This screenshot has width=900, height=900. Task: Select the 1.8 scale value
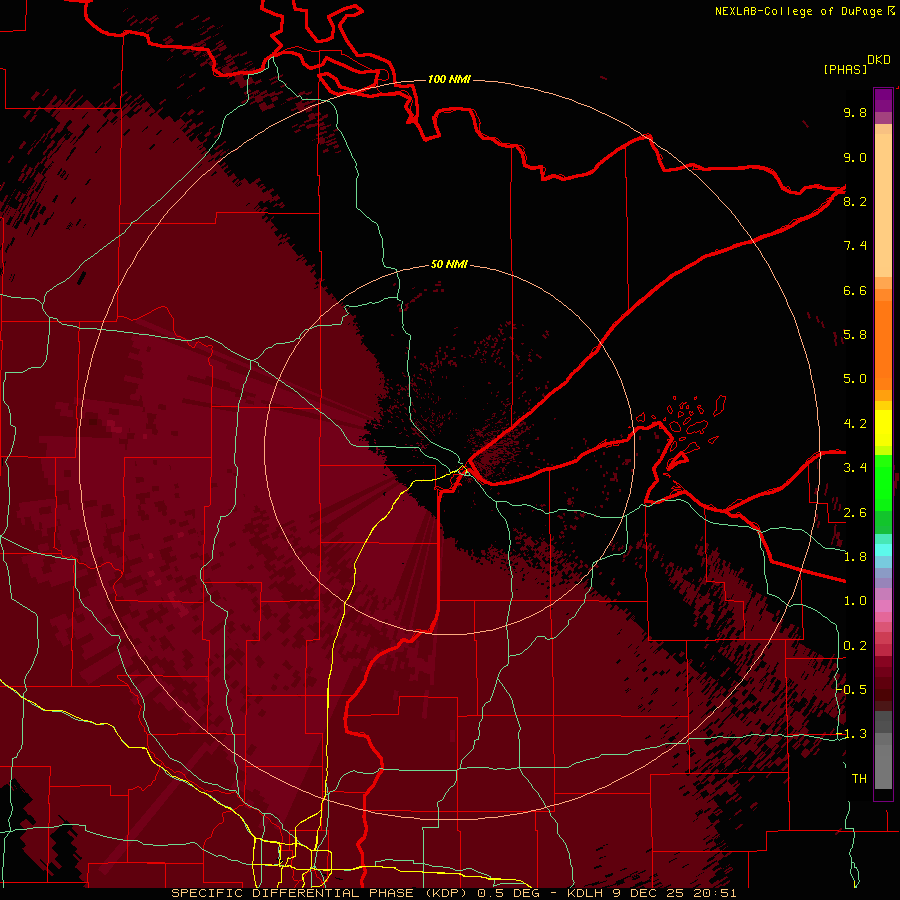(855, 557)
